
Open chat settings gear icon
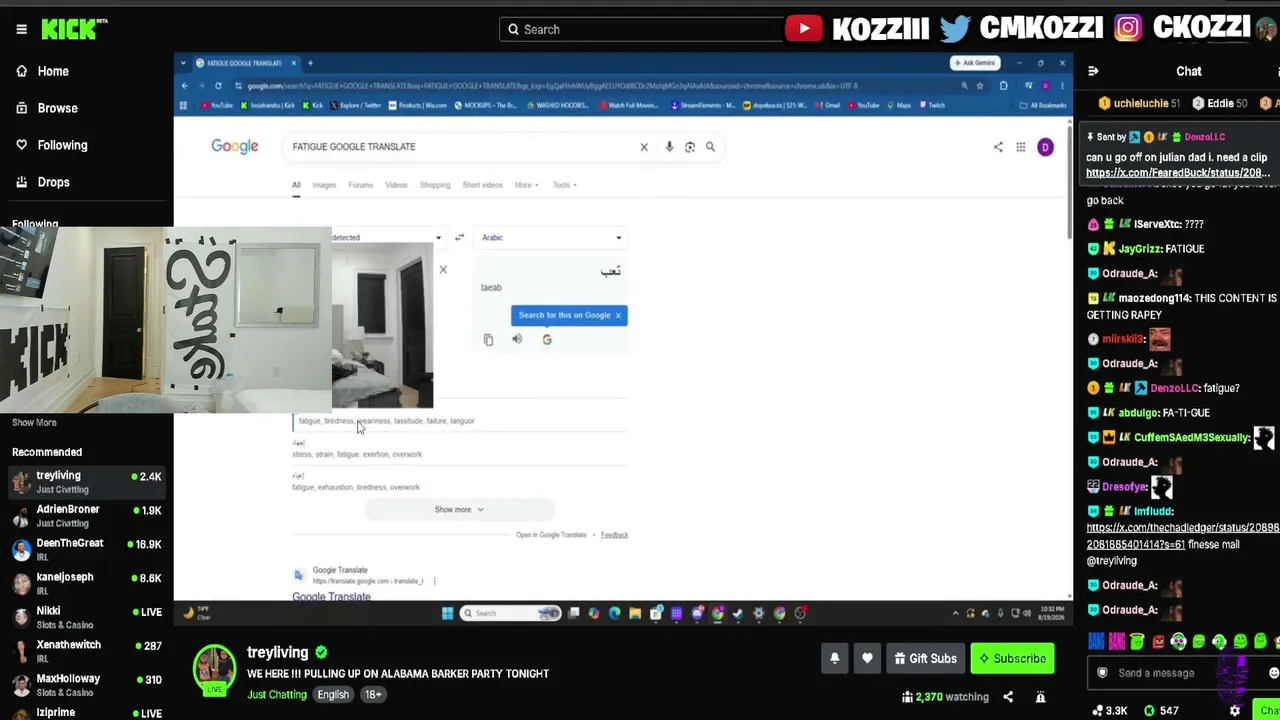click(x=1235, y=710)
